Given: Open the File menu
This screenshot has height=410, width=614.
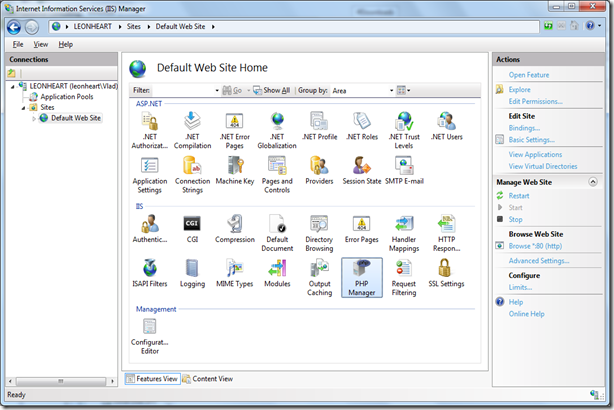Looking at the screenshot, I should pos(18,44).
